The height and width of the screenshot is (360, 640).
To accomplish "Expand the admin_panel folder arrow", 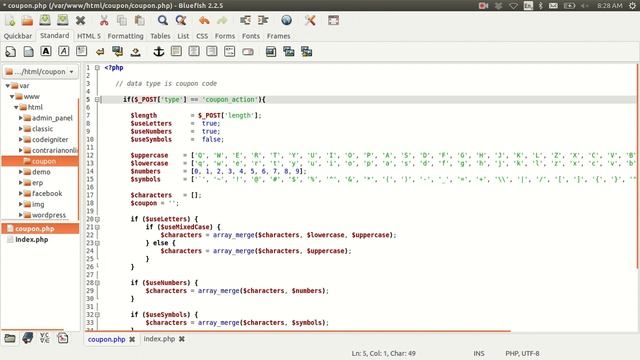I will (20, 118).
